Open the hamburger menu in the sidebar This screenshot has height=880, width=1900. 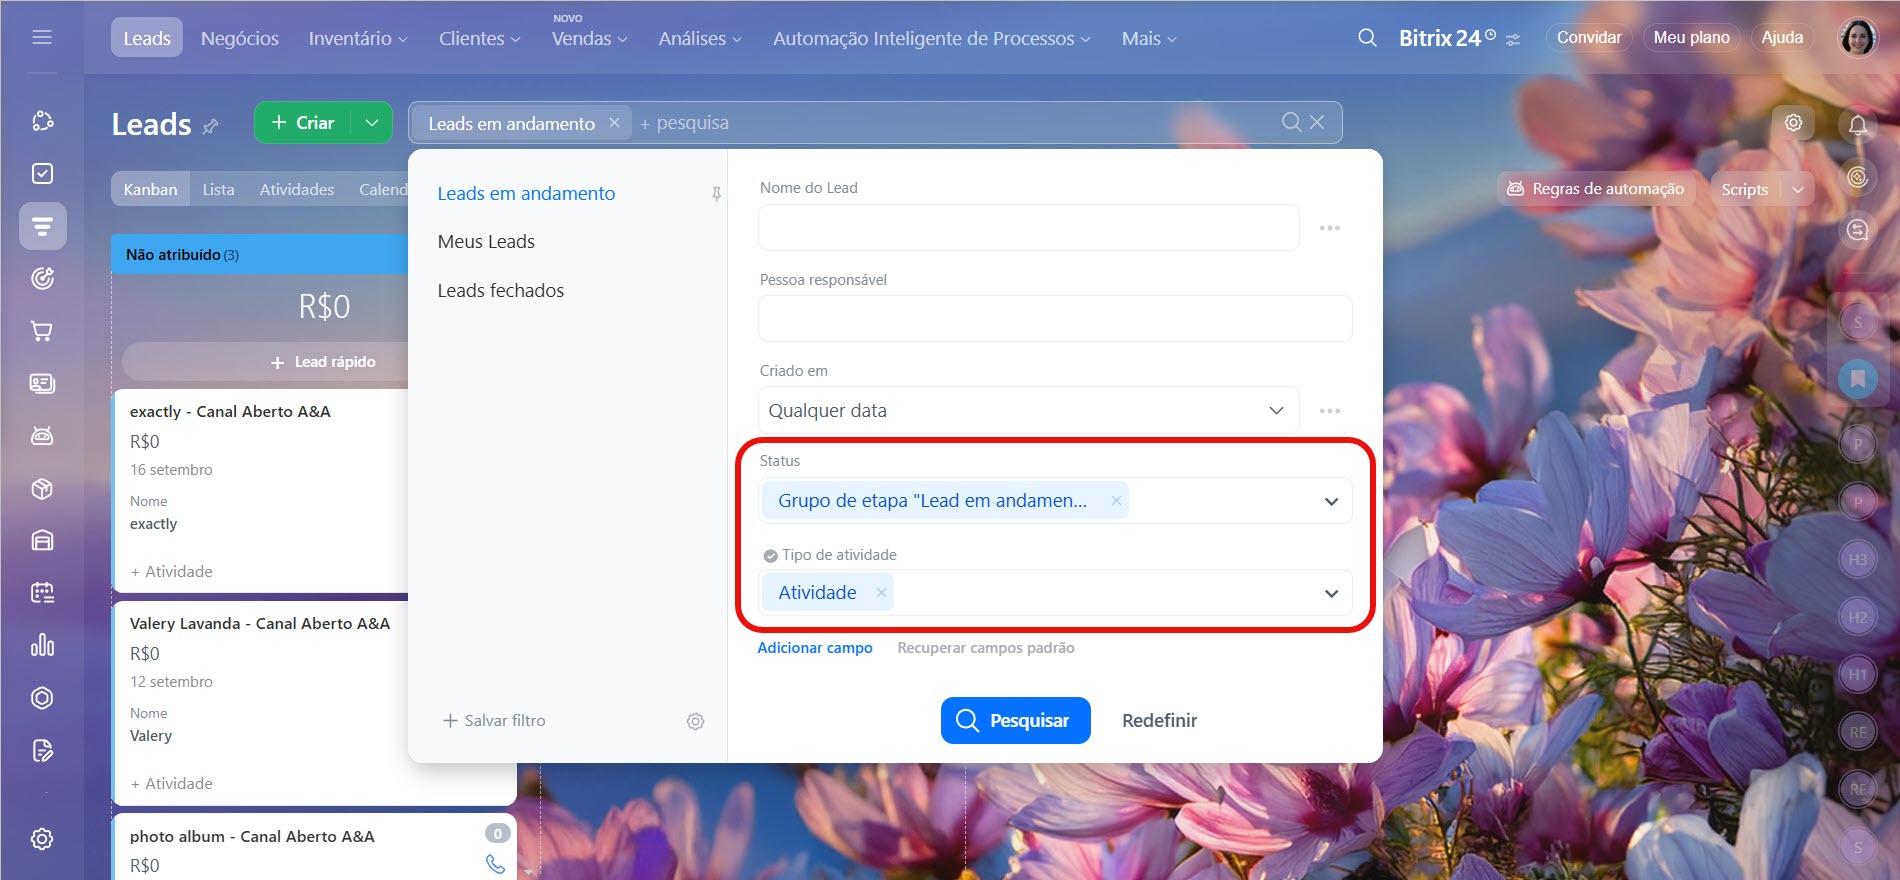coord(42,37)
